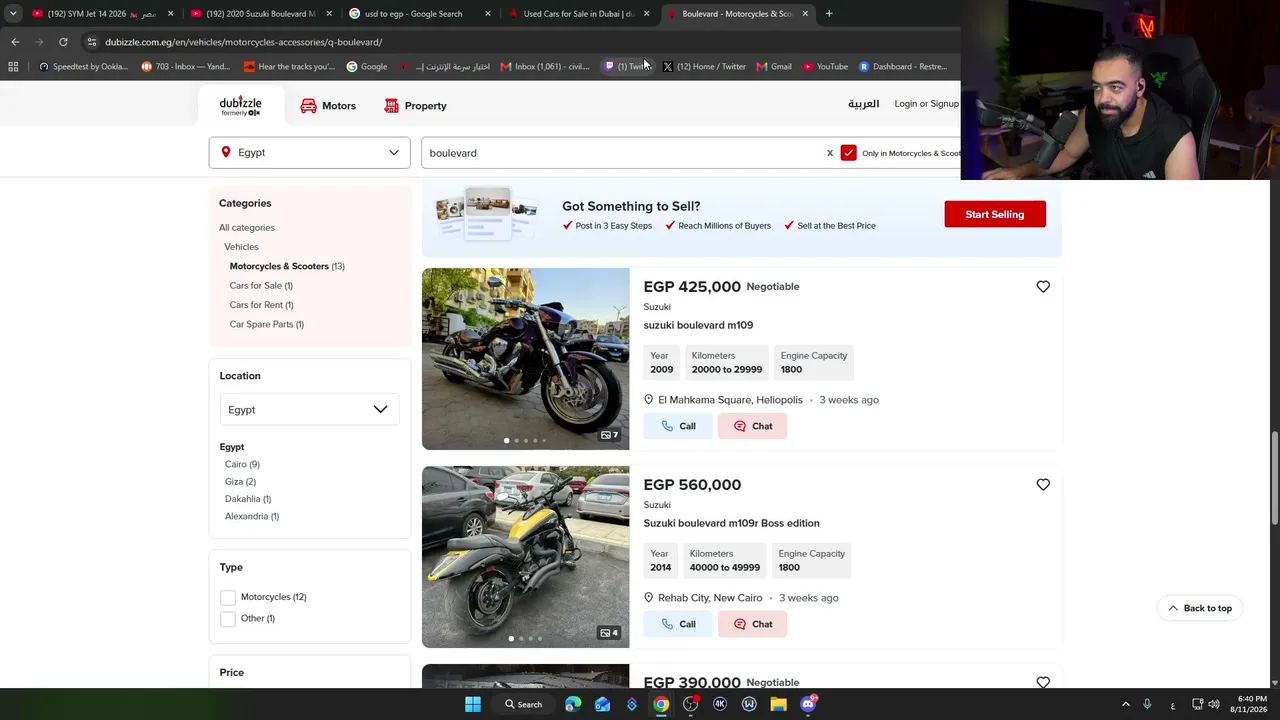Filter location by Giza (2)
Viewport: 1280px width, 720px height.
click(x=240, y=482)
